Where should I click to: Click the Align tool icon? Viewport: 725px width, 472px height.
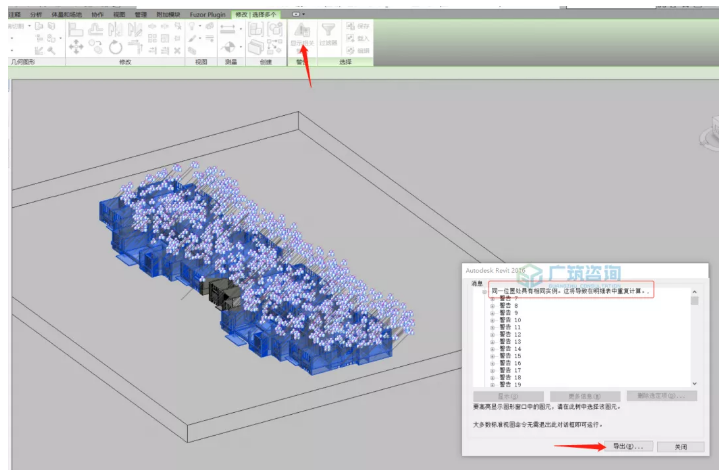[76, 31]
